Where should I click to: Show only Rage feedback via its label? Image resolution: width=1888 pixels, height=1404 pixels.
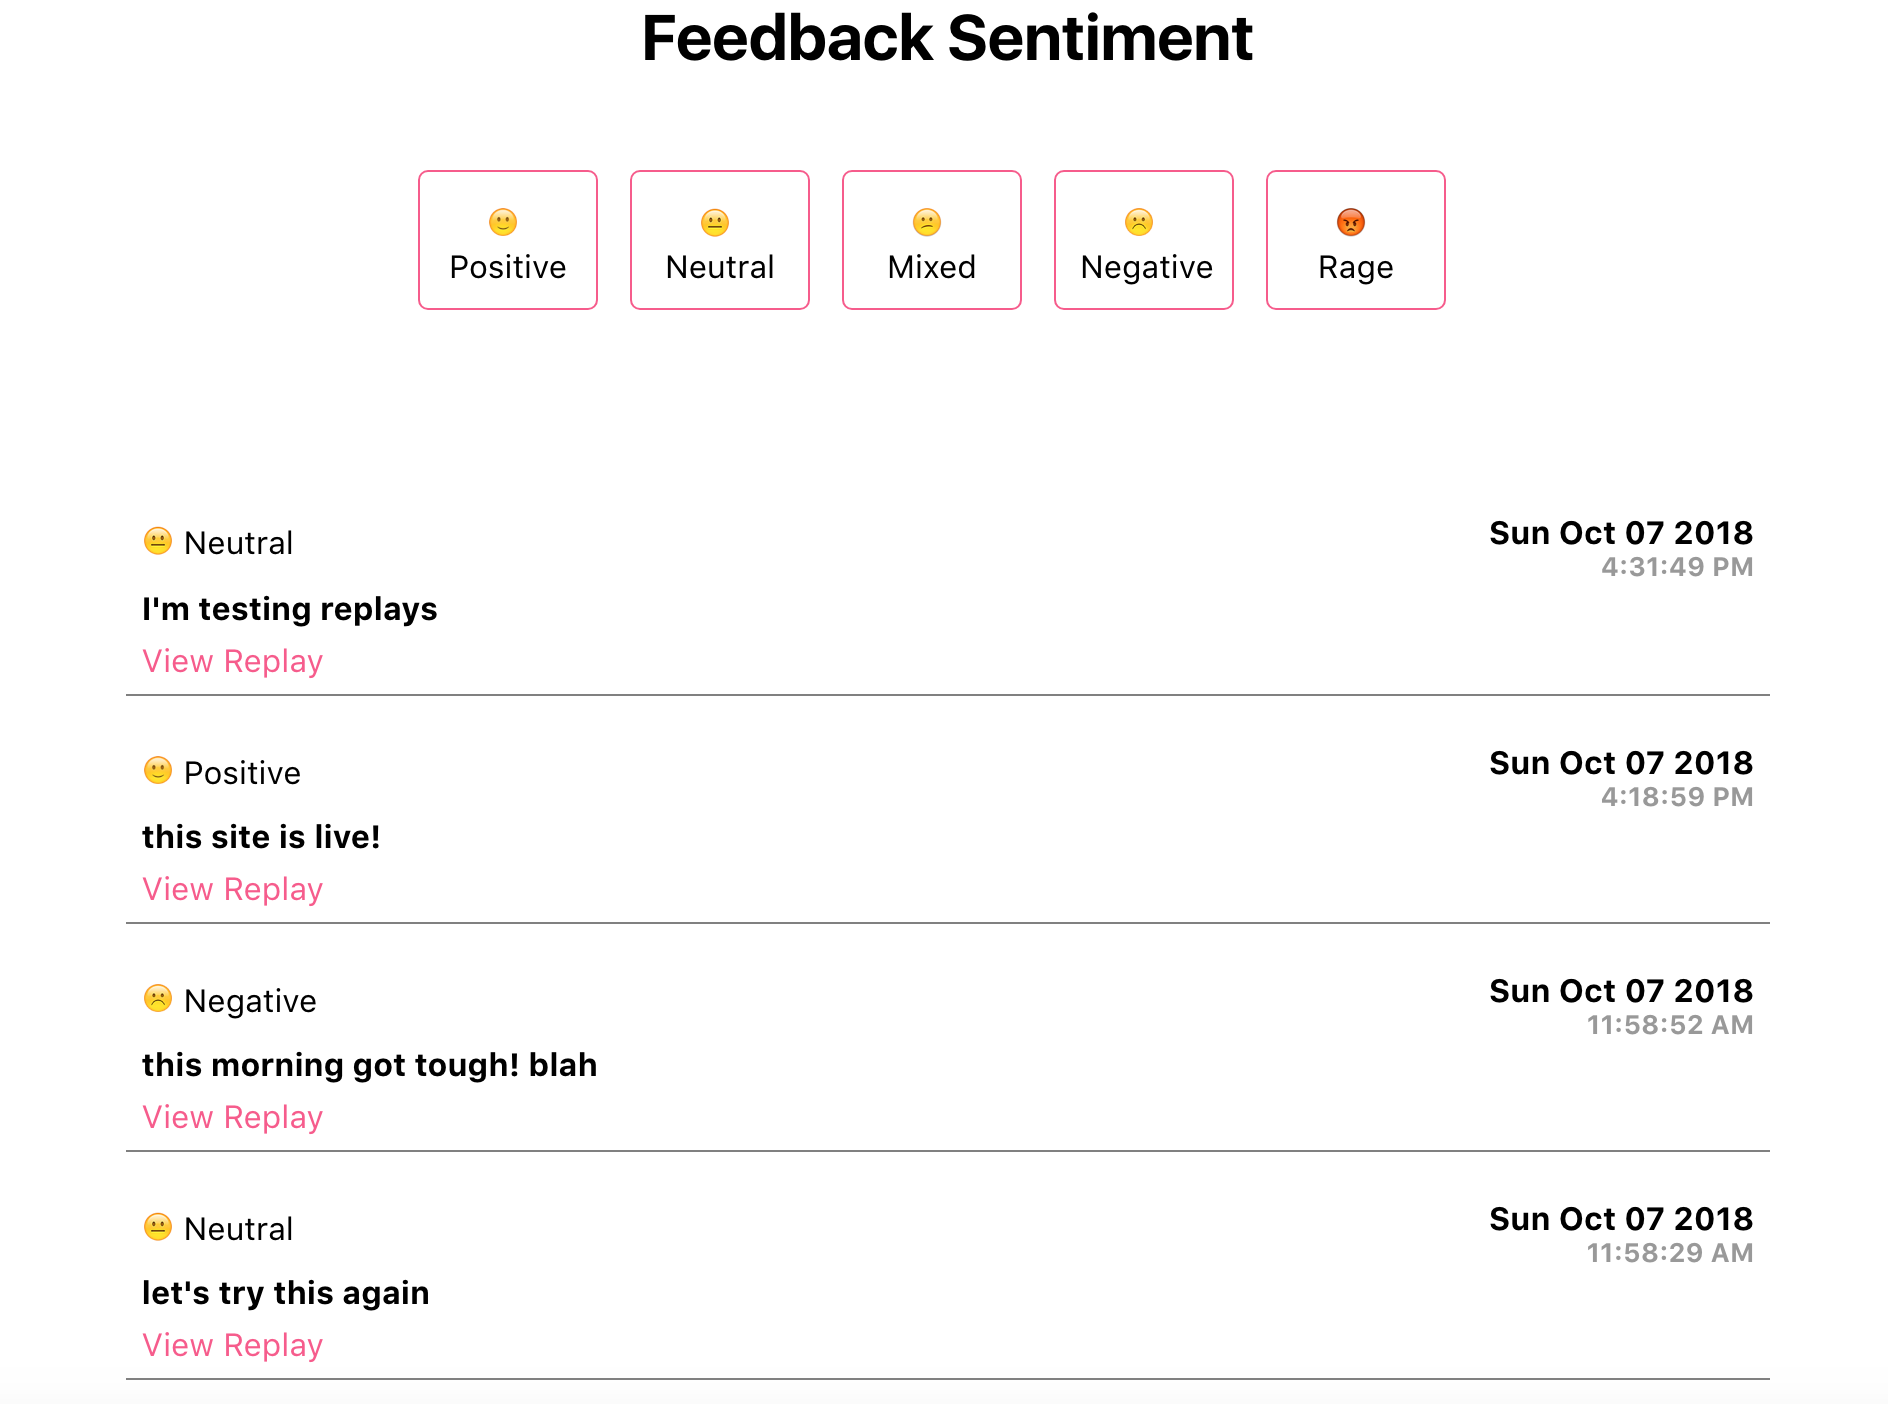(1356, 267)
